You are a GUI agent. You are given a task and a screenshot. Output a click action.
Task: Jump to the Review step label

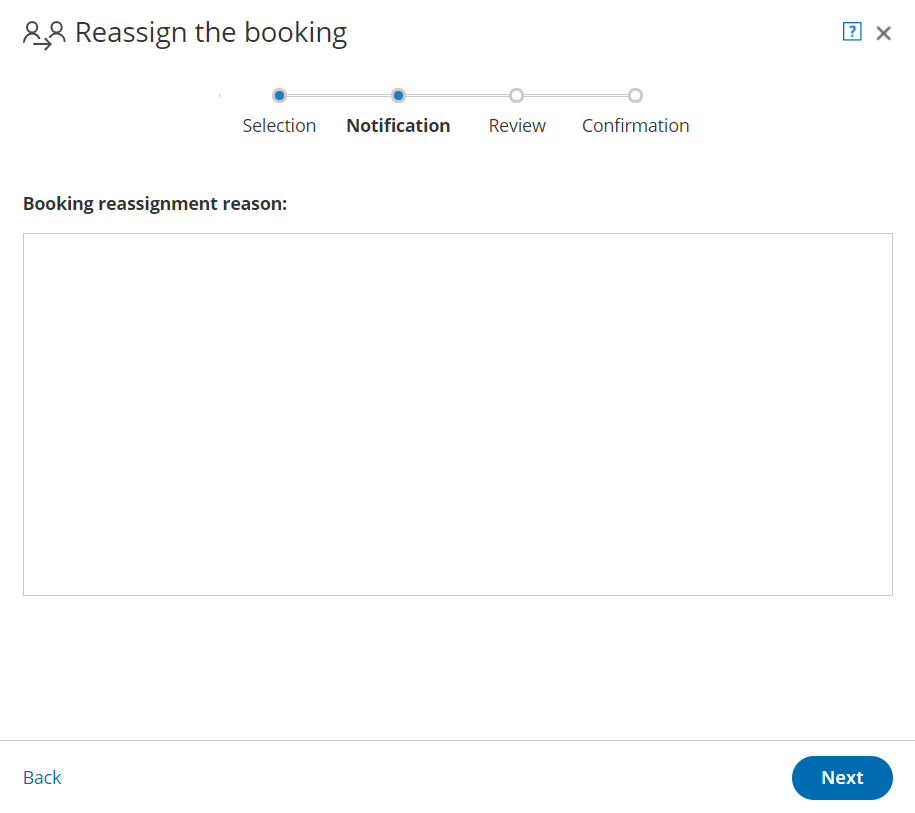517,126
